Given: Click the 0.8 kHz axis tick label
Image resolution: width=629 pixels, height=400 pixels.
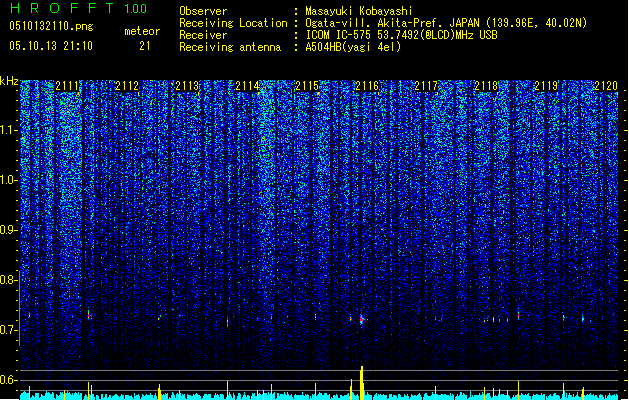Looking at the screenshot, I should pyautogui.click(x=9, y=280).
